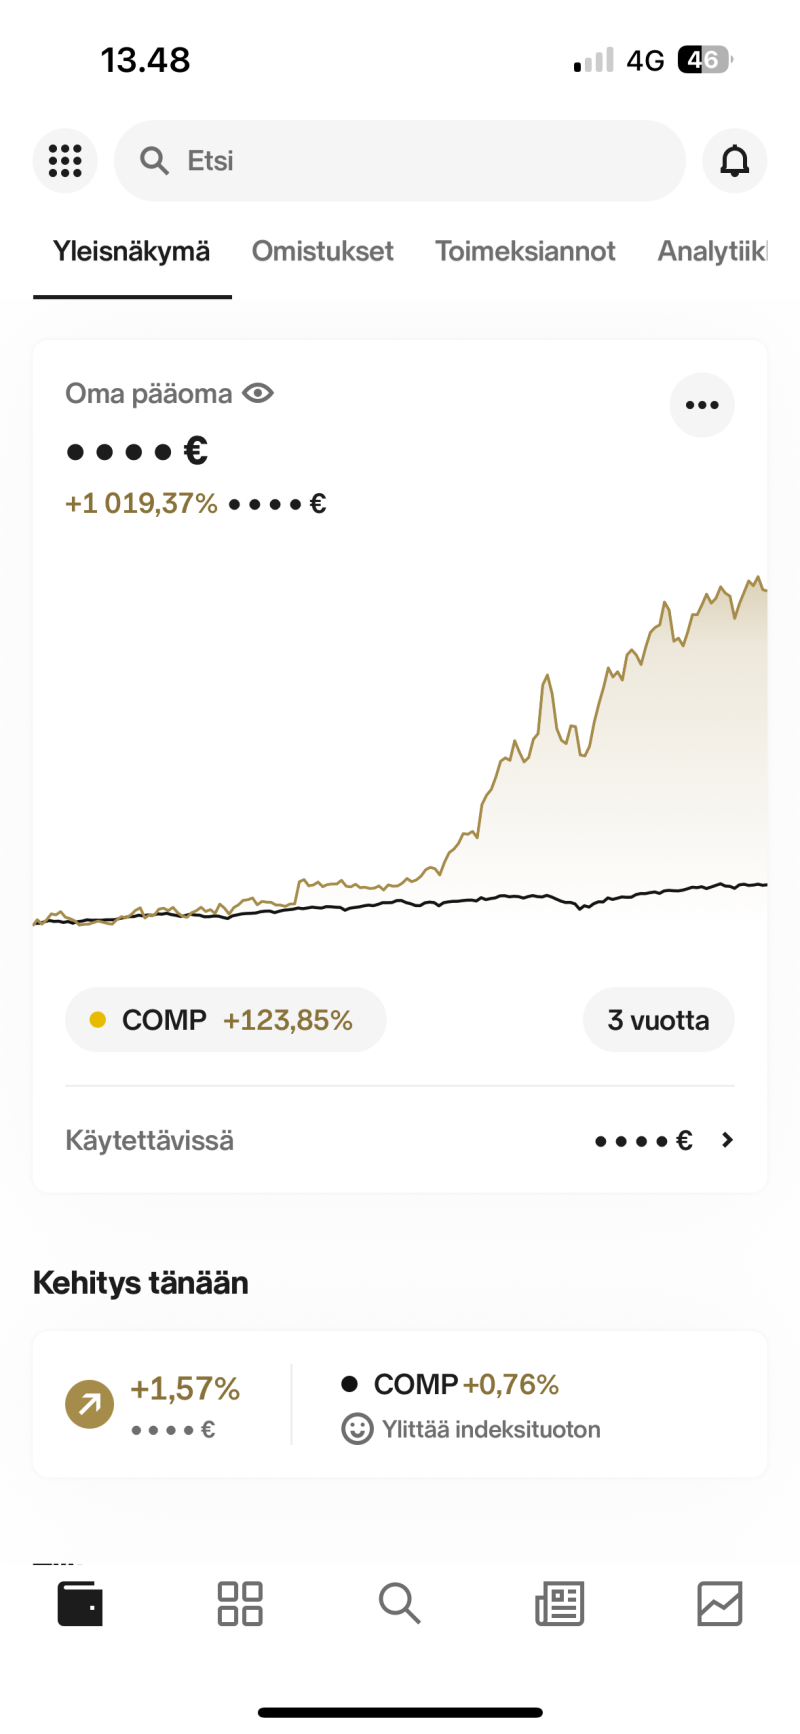This screenshot has height=1734, width=800.
Task: Toggle the Oma pääoma eye visibility
Action: [258, 393]
